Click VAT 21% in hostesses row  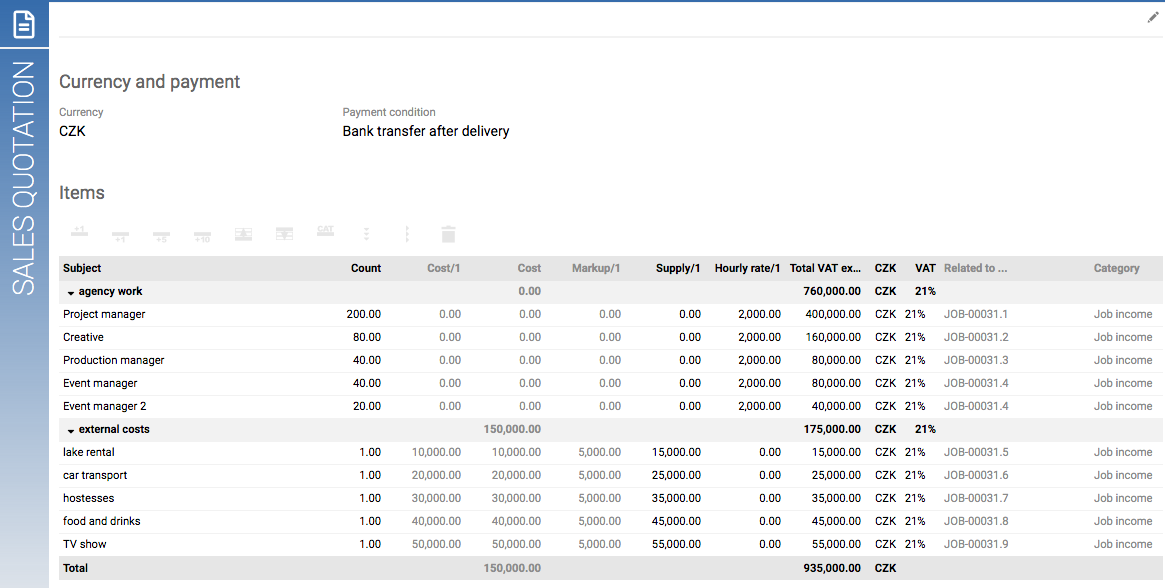(915, 499)
